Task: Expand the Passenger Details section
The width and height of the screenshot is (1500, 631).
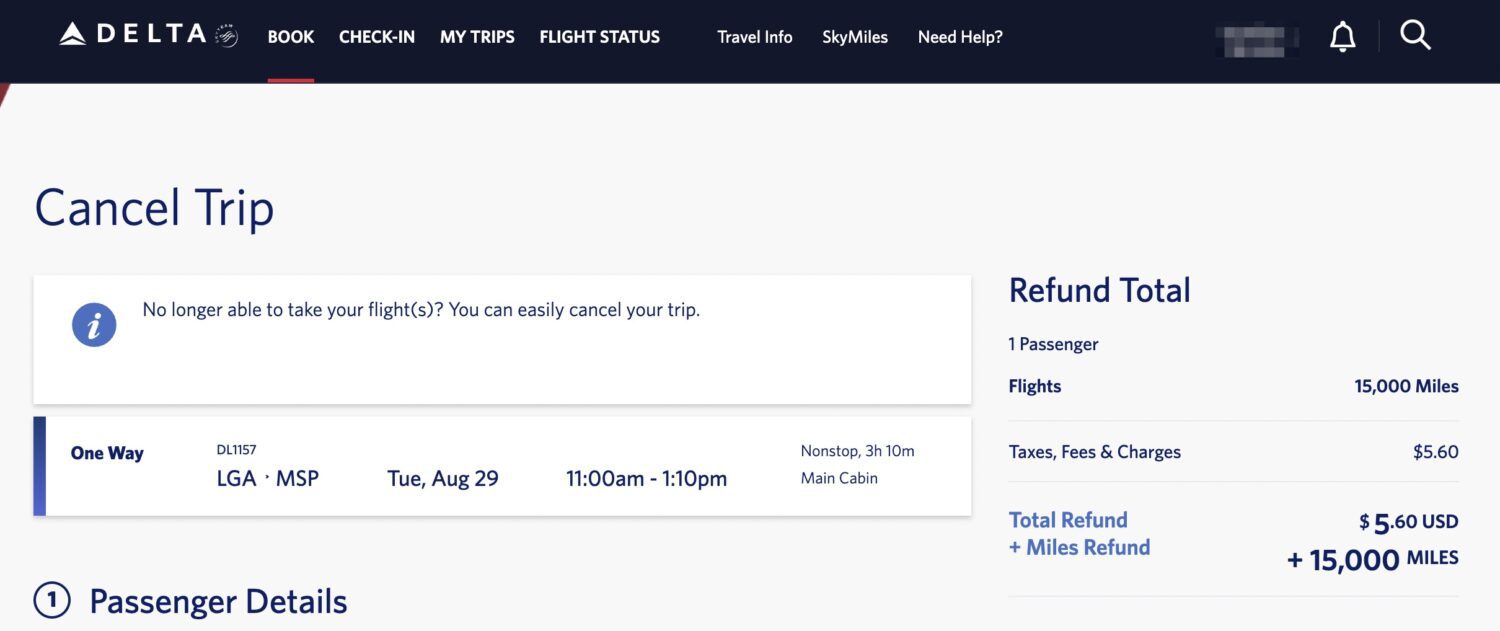Action: point(217,600)
